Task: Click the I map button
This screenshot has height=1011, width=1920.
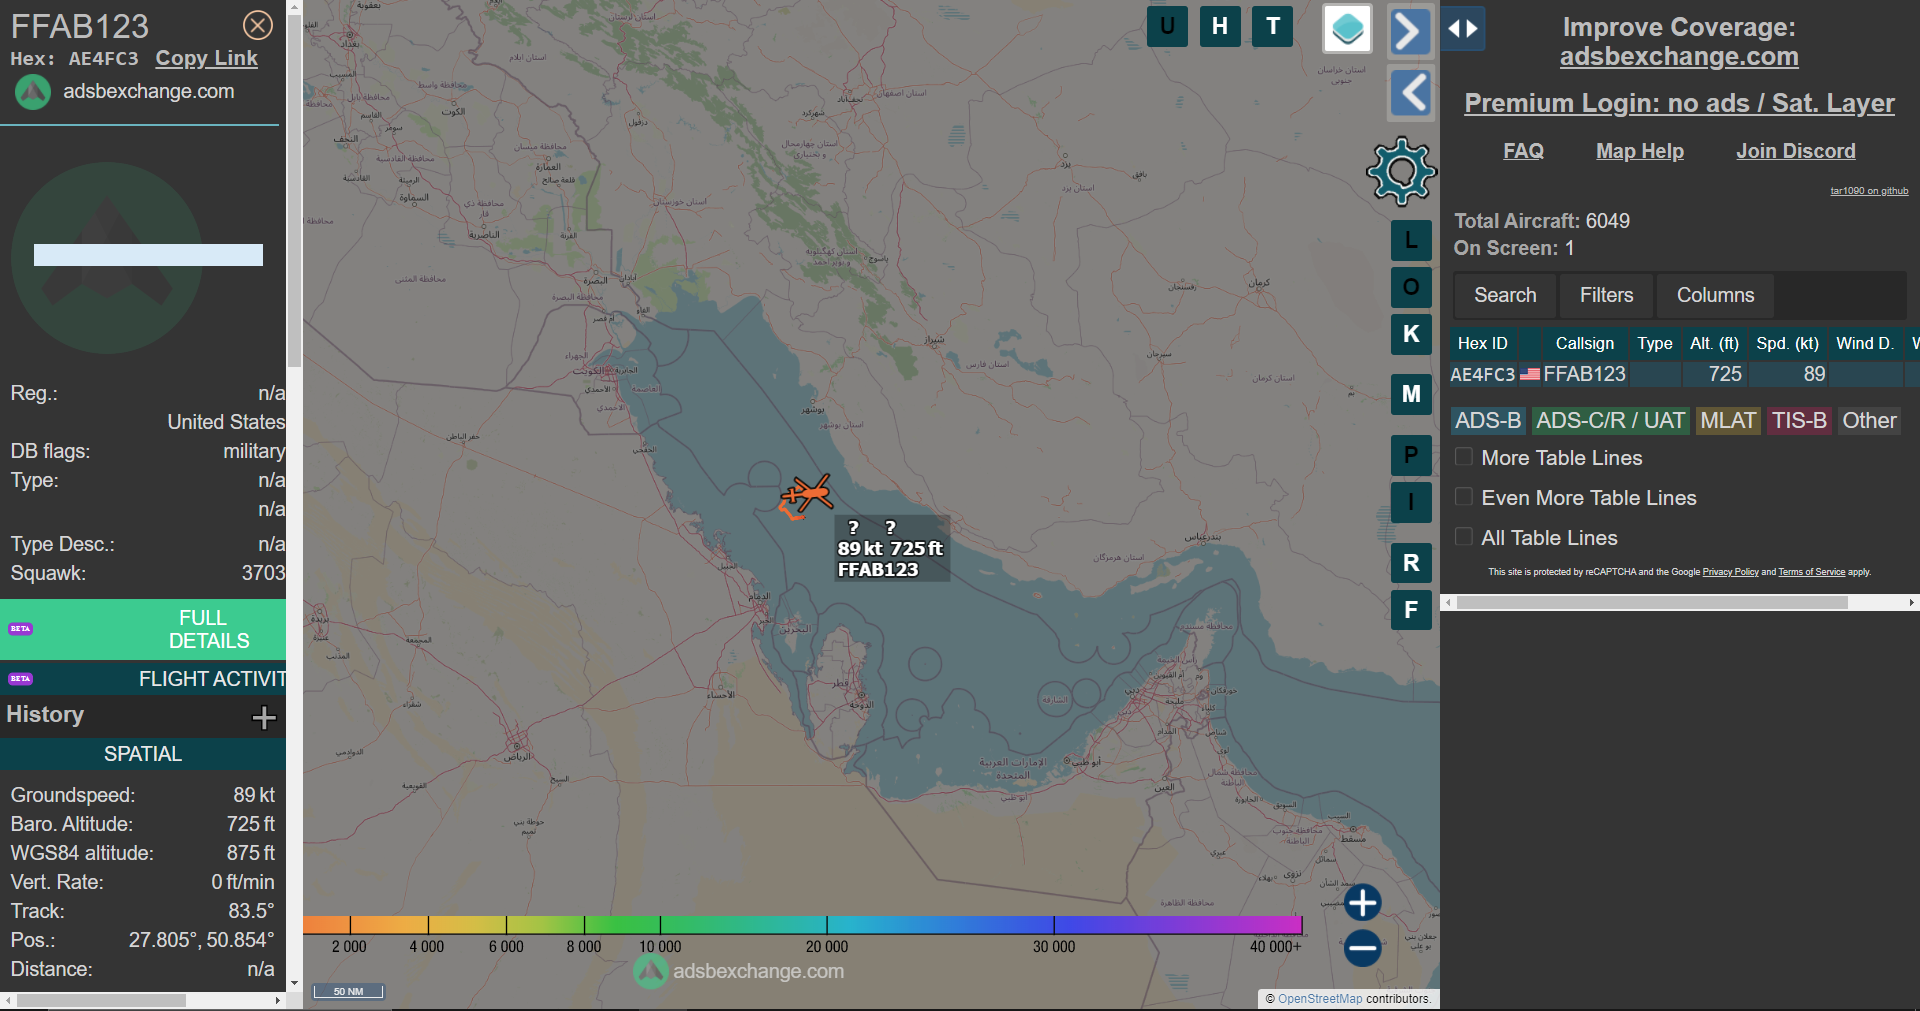Action: tap(1411, 502)
